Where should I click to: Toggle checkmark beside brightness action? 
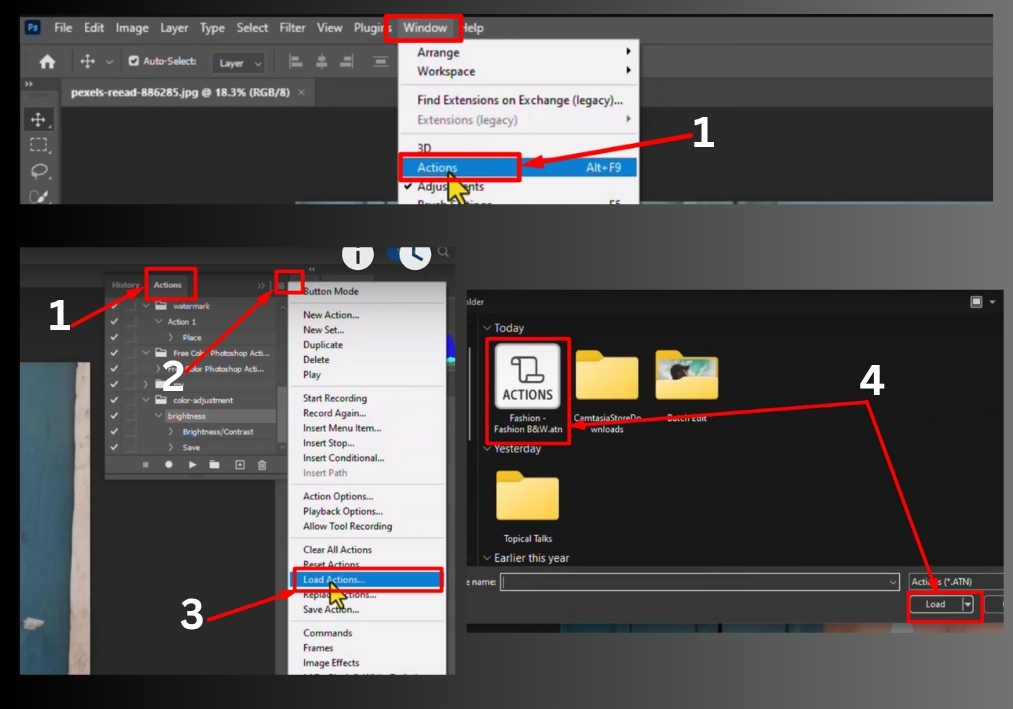[114, 416]
